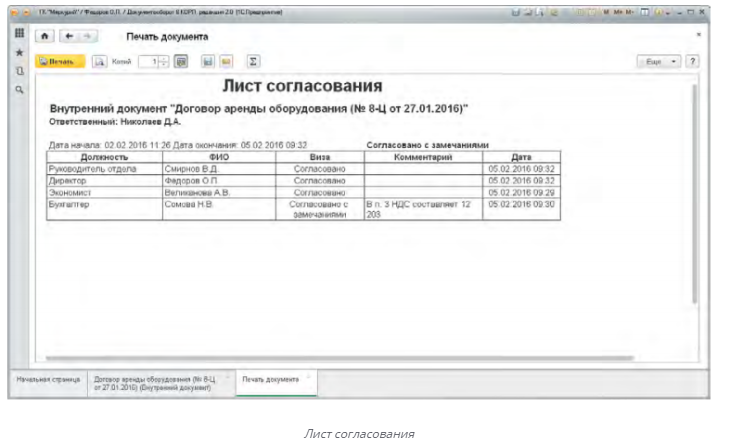The width and height of the screenshot is (729, 448).
Task: Click the search magnifier in the sidebar
Action: [x=18, y=90]
